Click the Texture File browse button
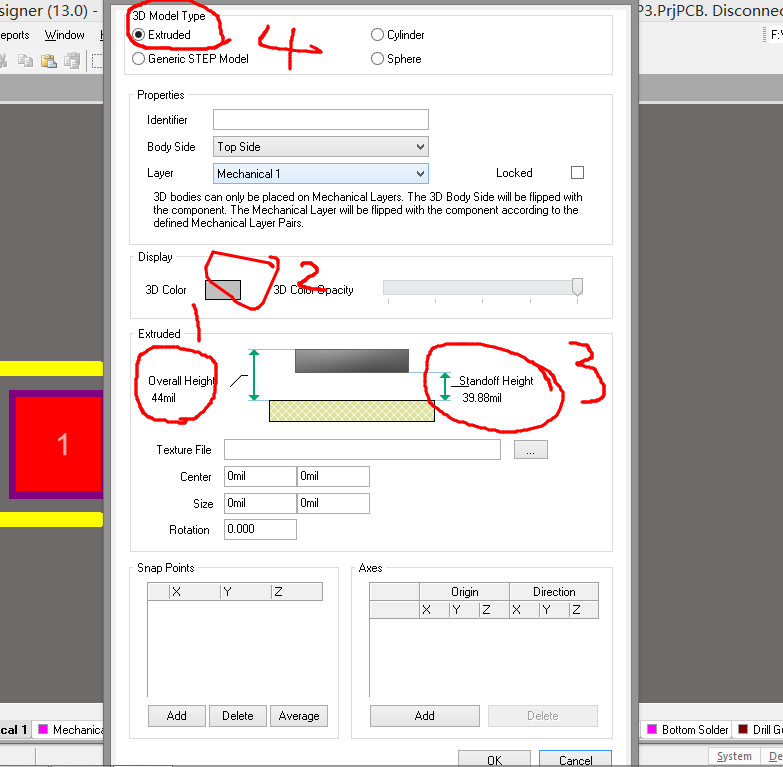 coord(530,450)
